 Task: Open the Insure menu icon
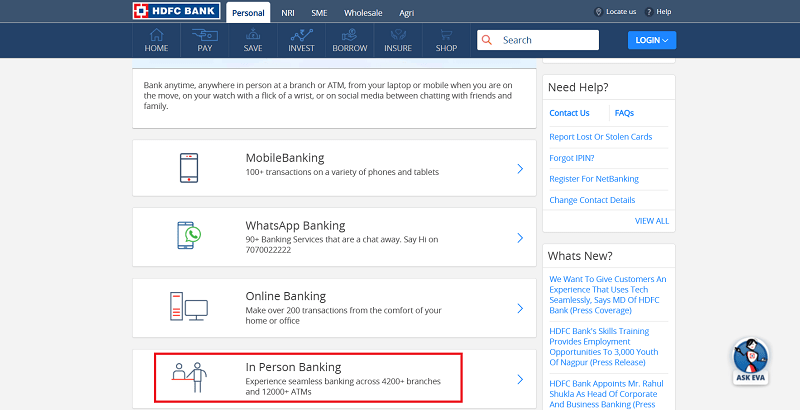point(398,35)
